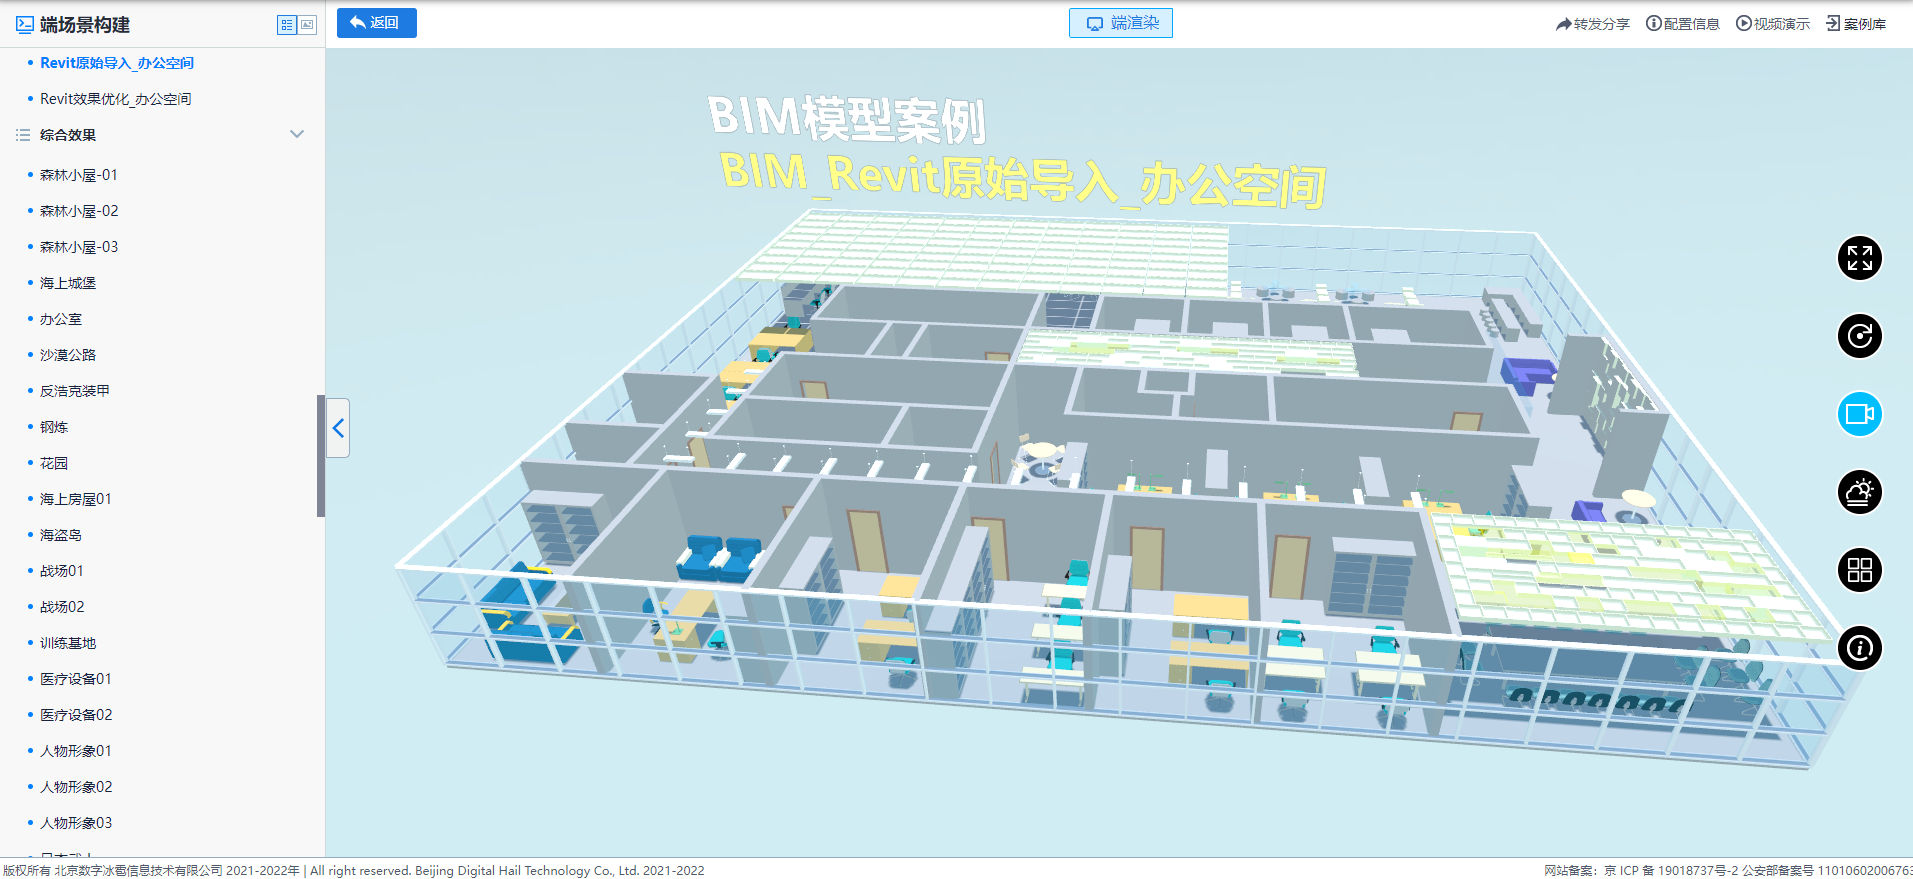
Task: Select 森林小屋-01 scene
Action: point(79,175)
